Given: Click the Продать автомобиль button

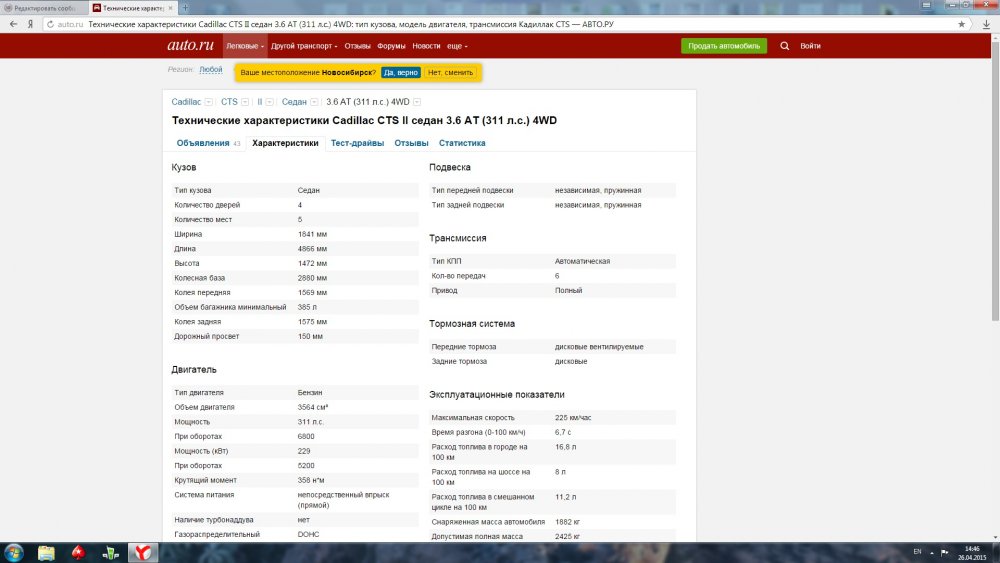Looking at the screenshot, I should [724, 46].
